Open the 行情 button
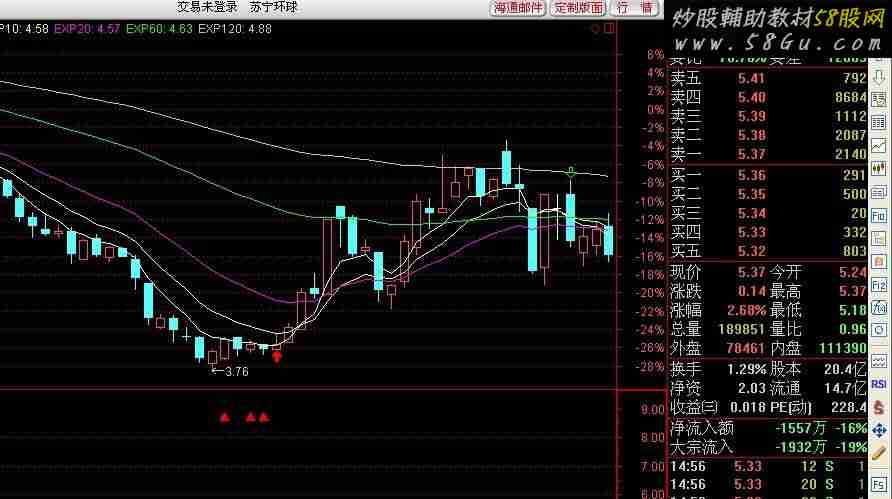This screenshot has width=892, height=499. click(635, 7)
